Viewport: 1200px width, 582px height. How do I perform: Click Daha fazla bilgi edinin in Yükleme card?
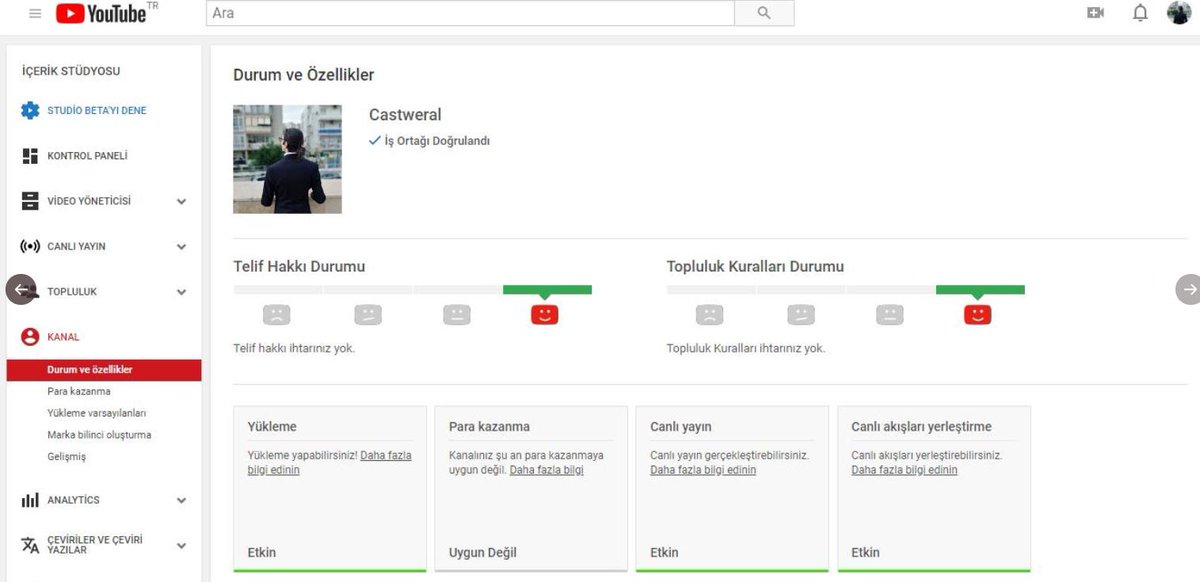click(x=329, y=463)
